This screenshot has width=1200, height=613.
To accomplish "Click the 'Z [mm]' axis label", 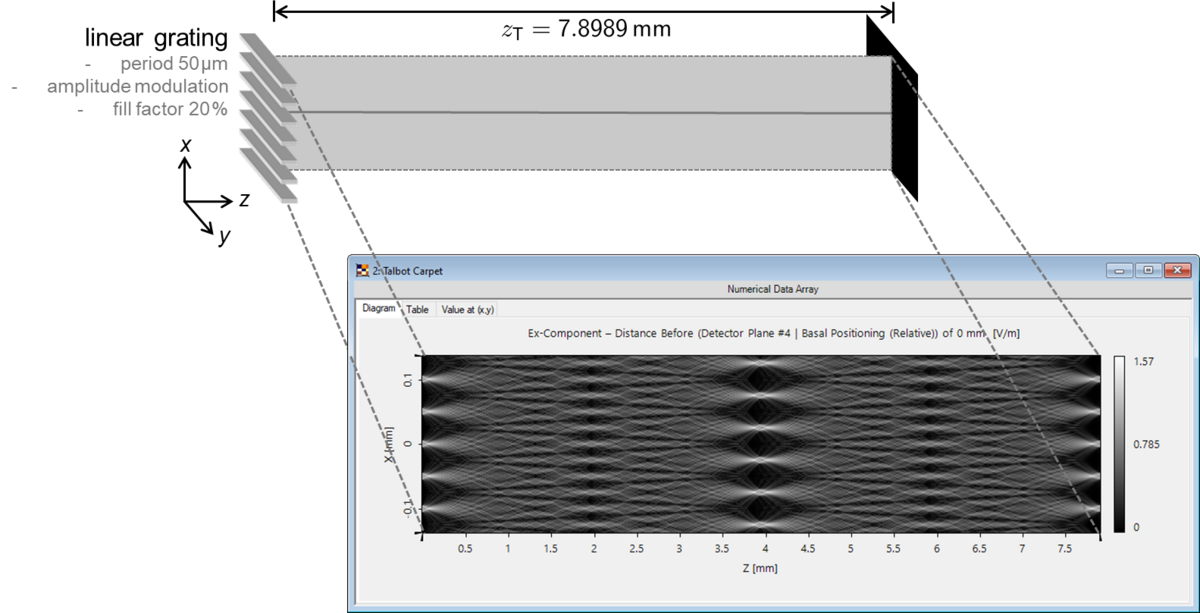I will click(760, 568).
